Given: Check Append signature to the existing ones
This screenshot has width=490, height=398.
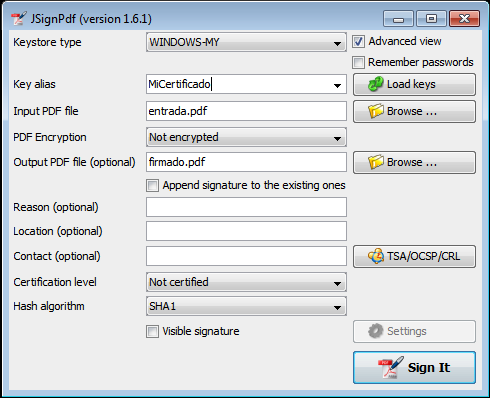Looking at the screenshot, I should [152, 185].
